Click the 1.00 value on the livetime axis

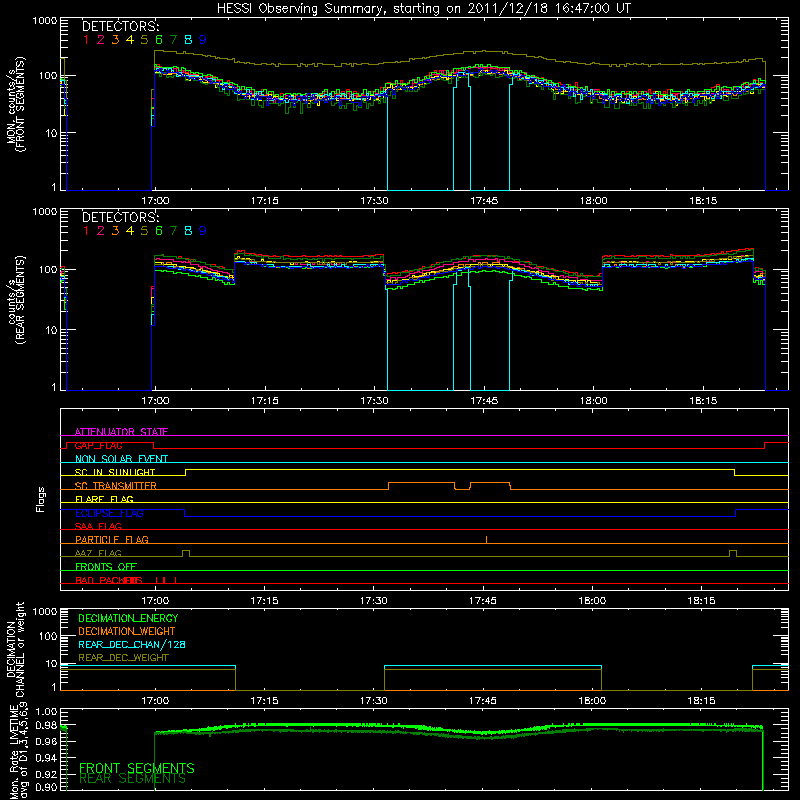click(47, 711)
